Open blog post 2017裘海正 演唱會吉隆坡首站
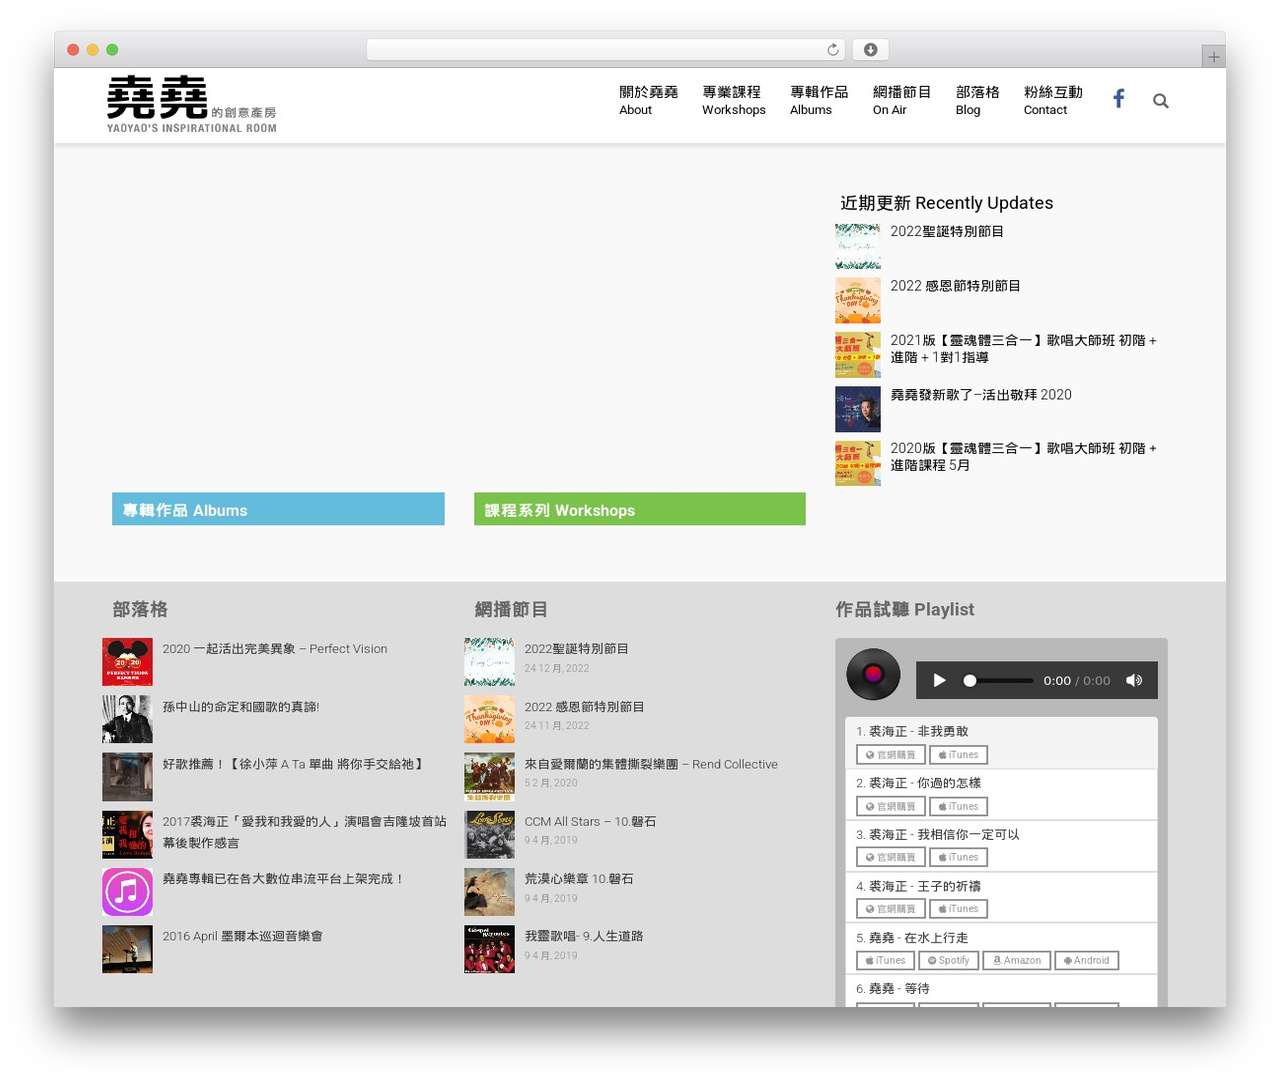 pos(305,832)
